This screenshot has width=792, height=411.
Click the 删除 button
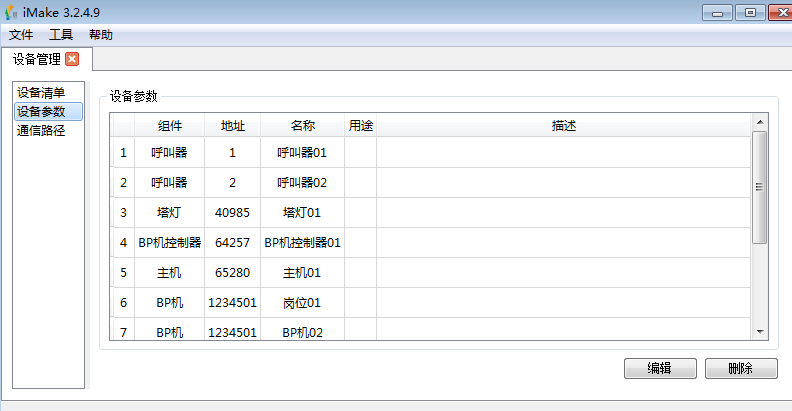tap(741, 368)
